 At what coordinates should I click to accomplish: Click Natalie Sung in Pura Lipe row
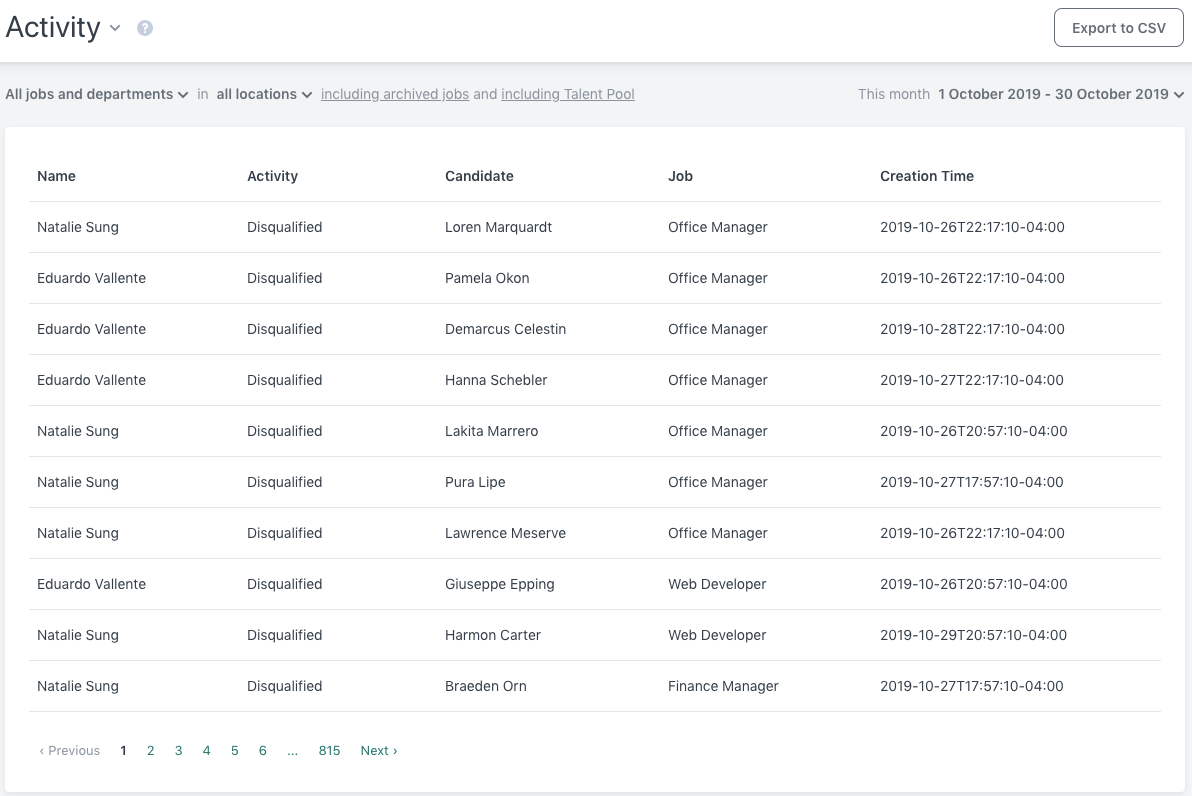78,482
